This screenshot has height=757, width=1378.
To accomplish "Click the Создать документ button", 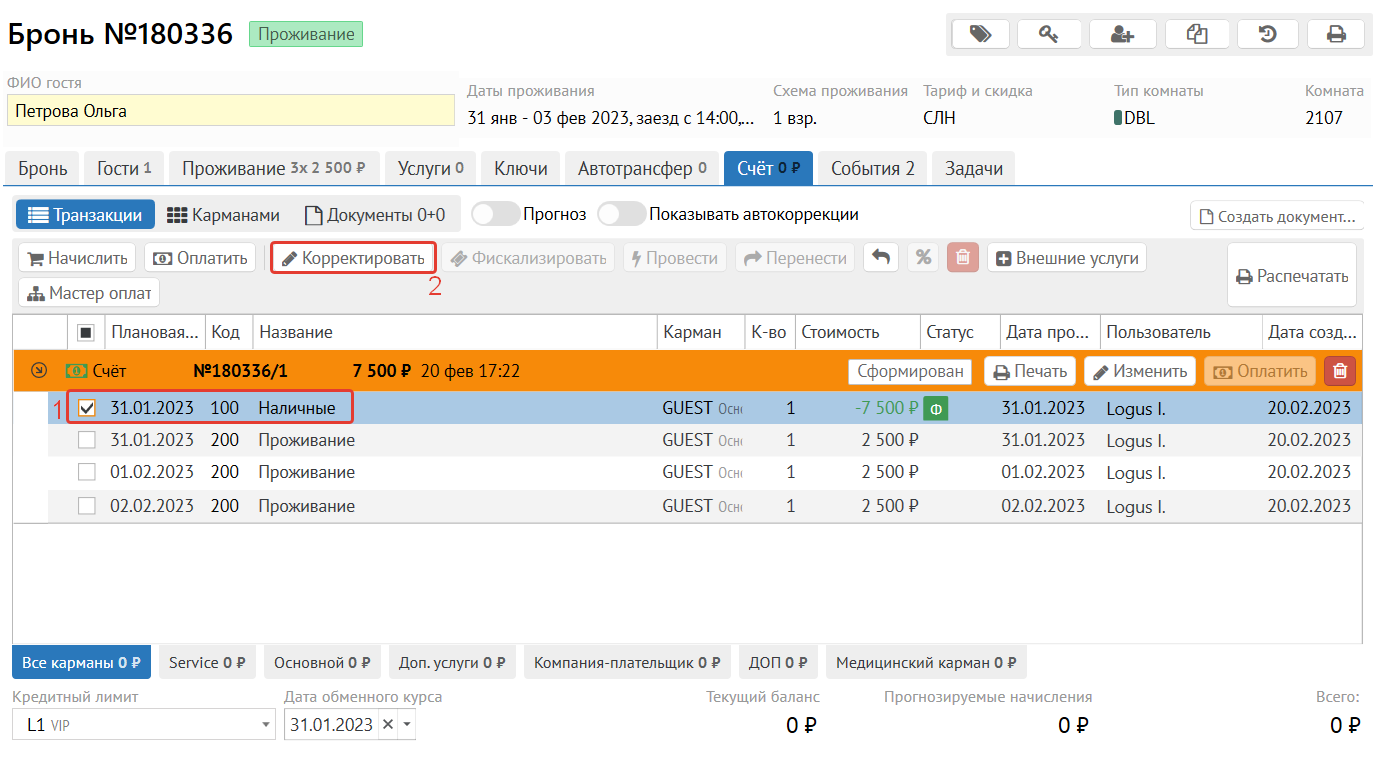I will tap(1276, 216).
